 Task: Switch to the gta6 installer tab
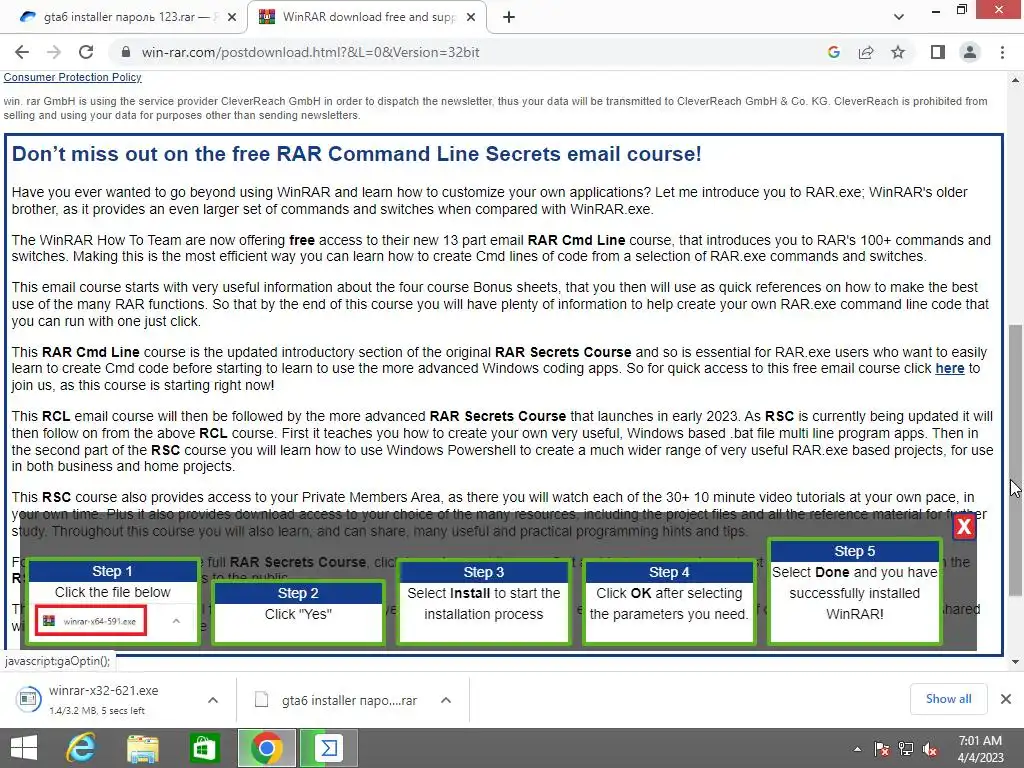(x=121, y=17)
